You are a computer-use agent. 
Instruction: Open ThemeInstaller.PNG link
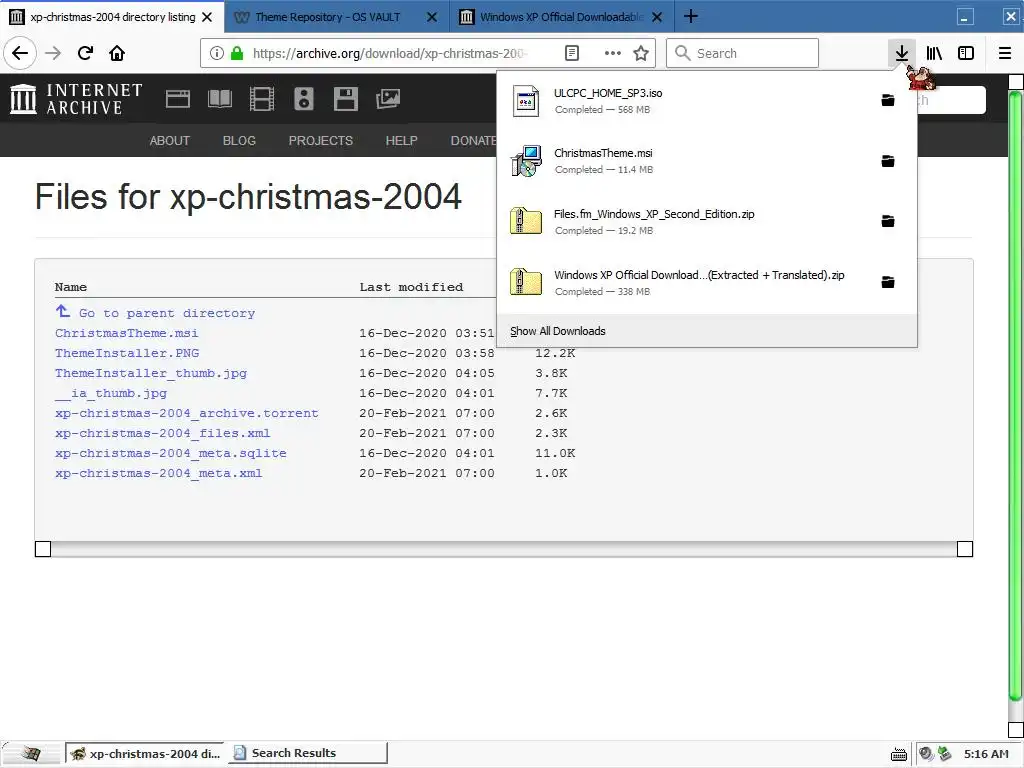[x=127, y=353]
